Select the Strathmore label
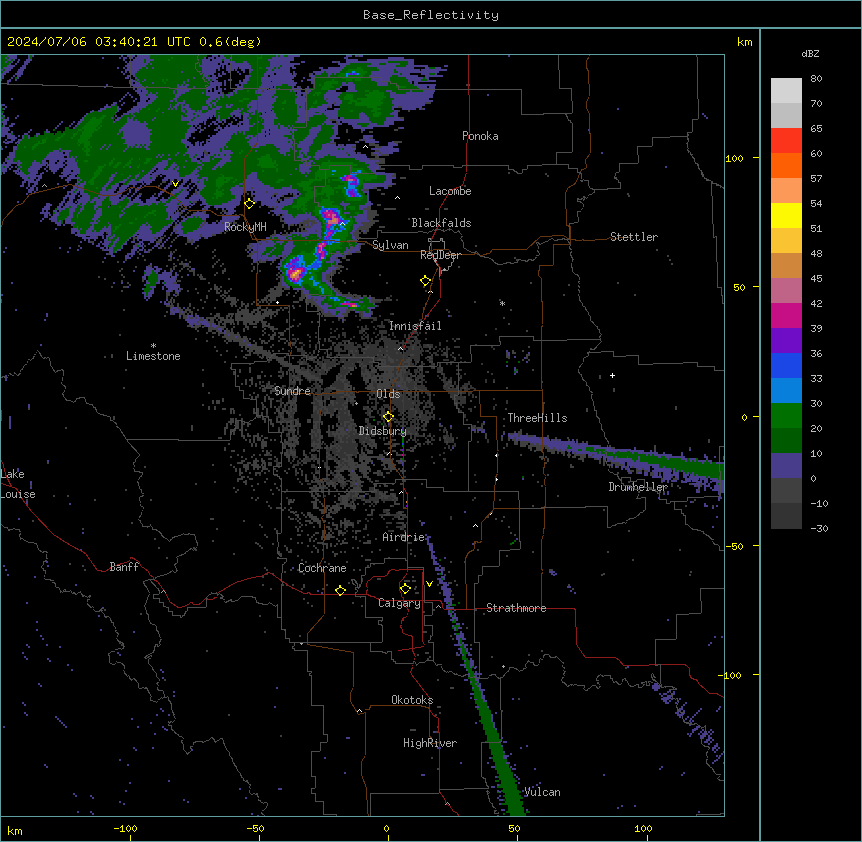The height and width of the screenshot is (842, 862). (516, 608)
